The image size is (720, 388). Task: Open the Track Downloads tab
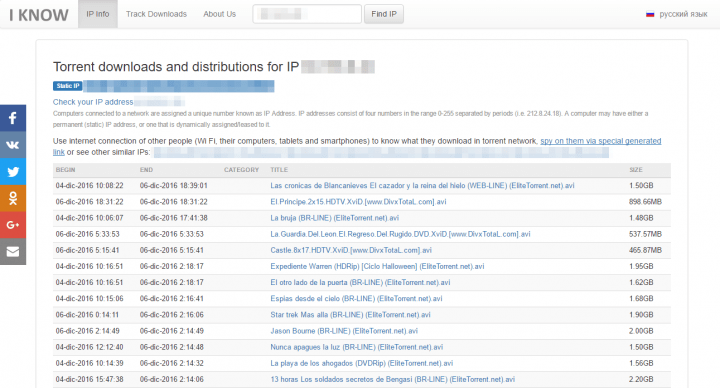point(156,14)
